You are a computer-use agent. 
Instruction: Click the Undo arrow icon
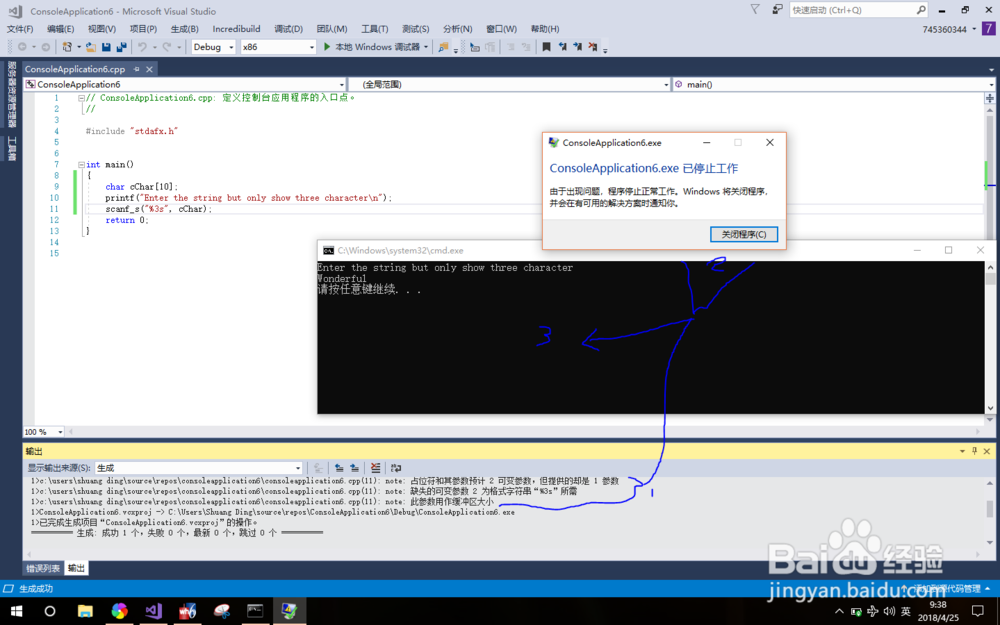point(143,47)
